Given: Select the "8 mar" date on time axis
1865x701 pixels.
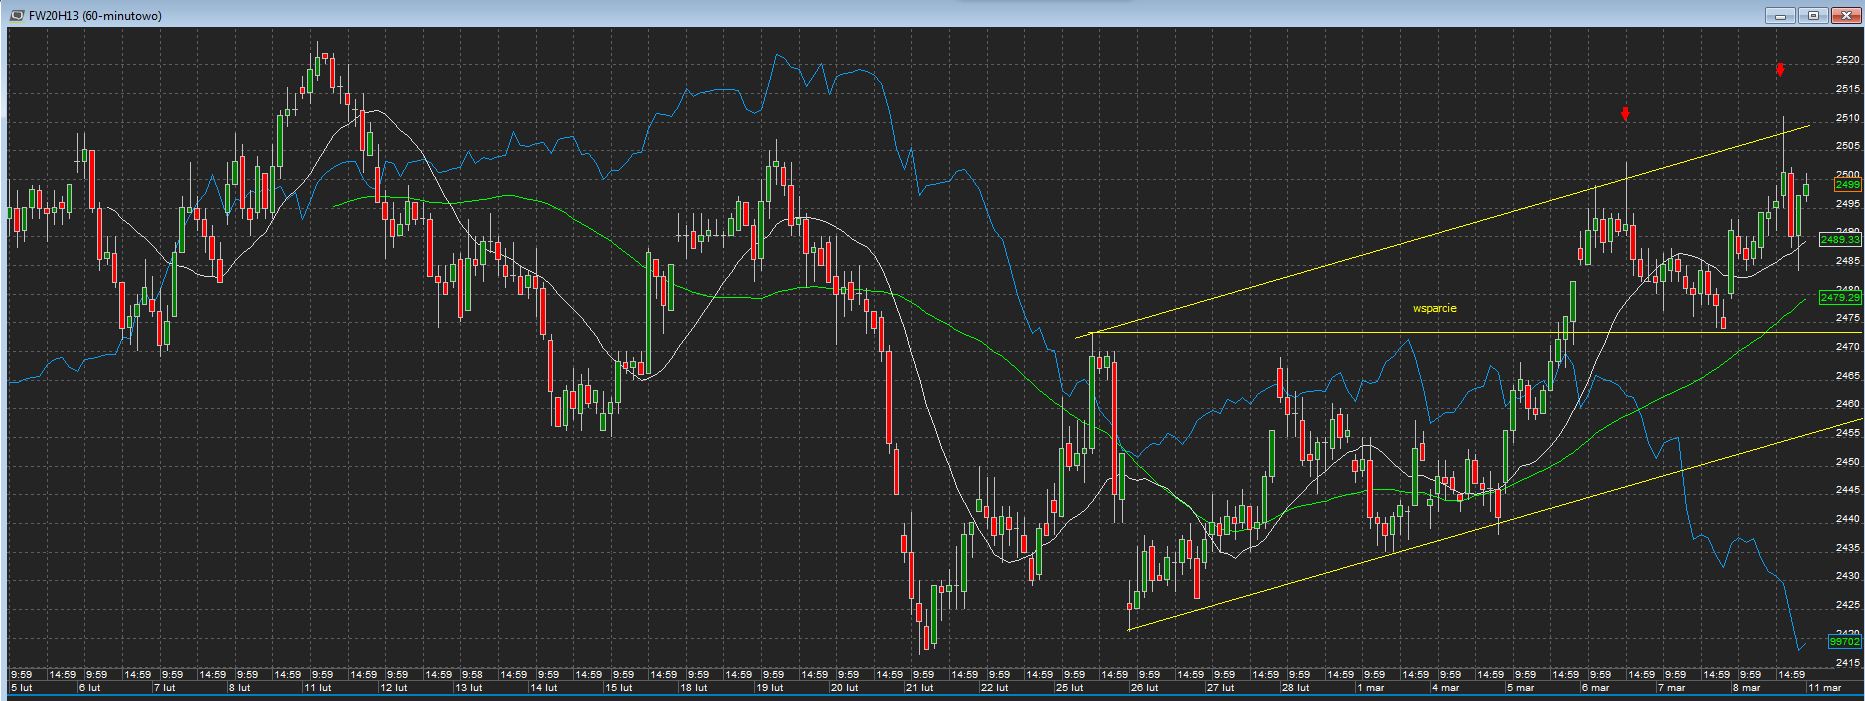Looking at the screenshot, I should (1746, 688).
